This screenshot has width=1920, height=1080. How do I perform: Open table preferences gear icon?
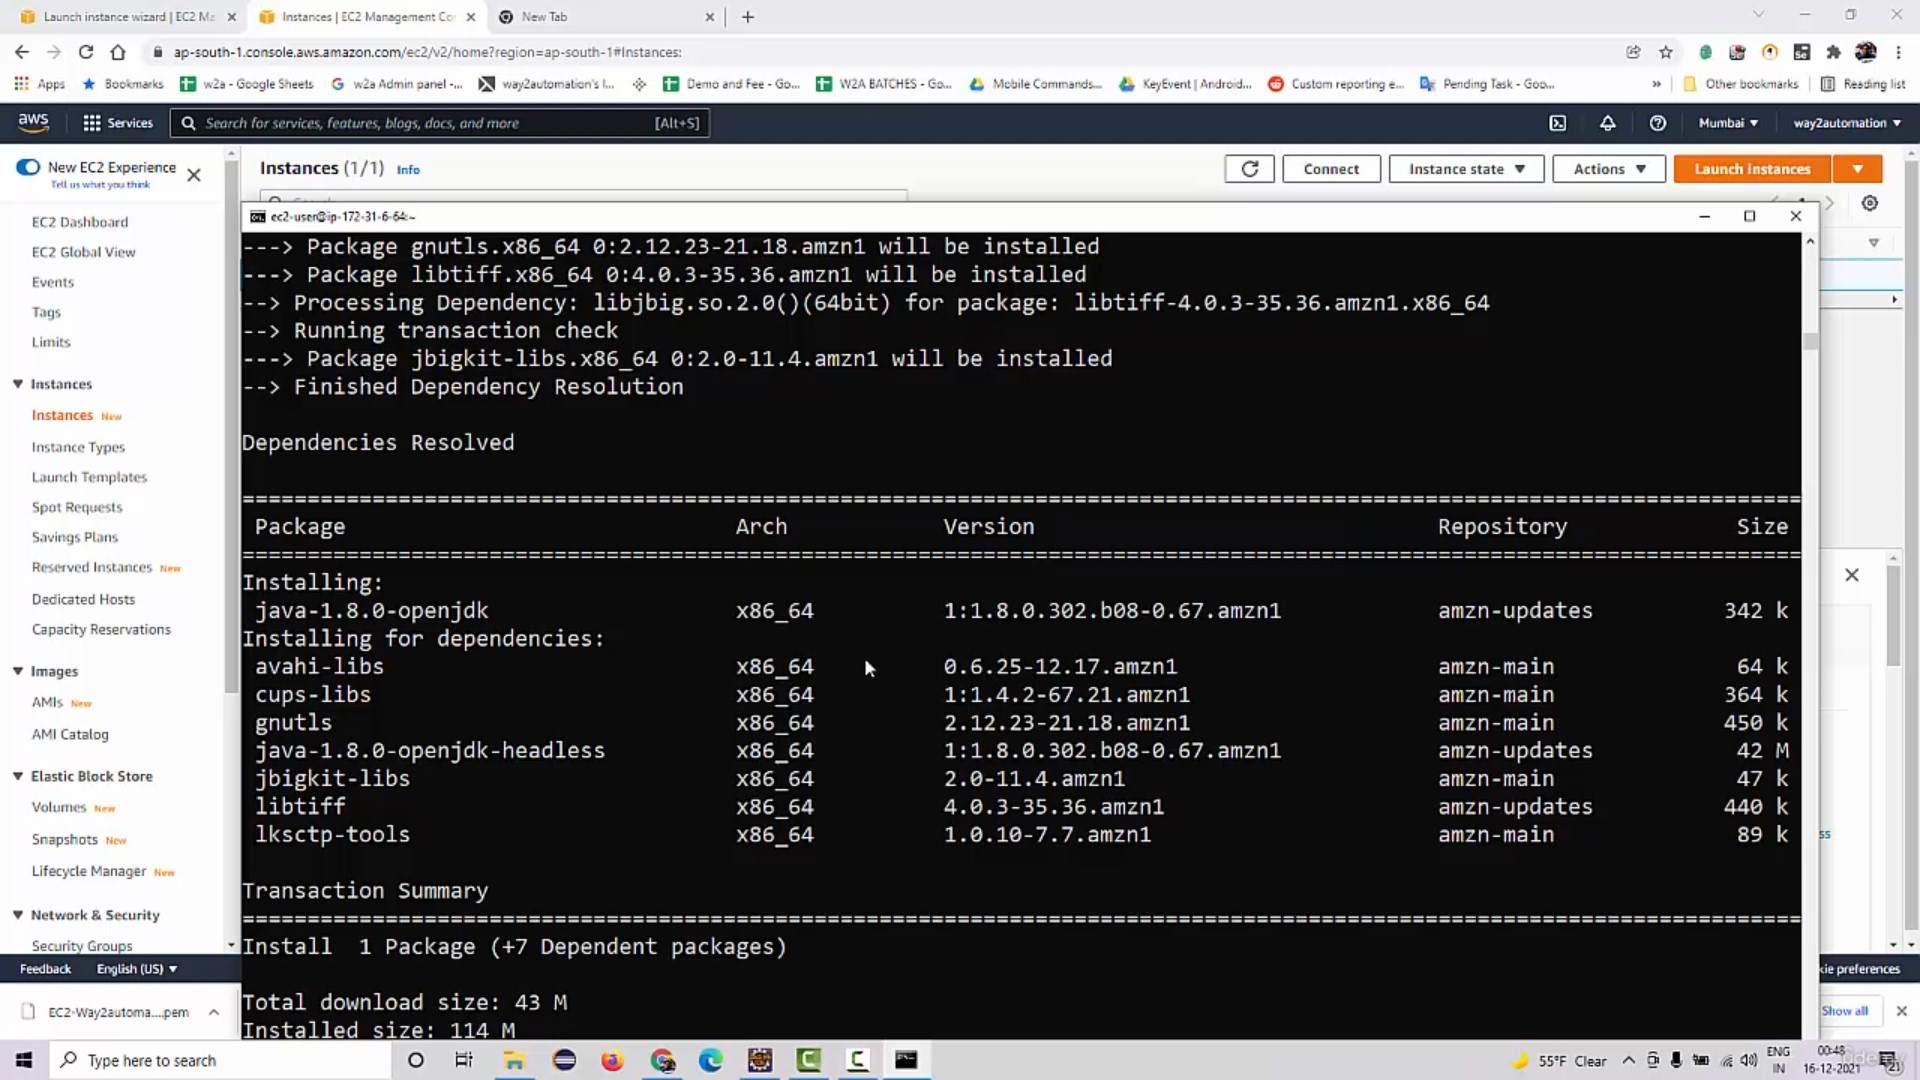(x=1869, y=203)
